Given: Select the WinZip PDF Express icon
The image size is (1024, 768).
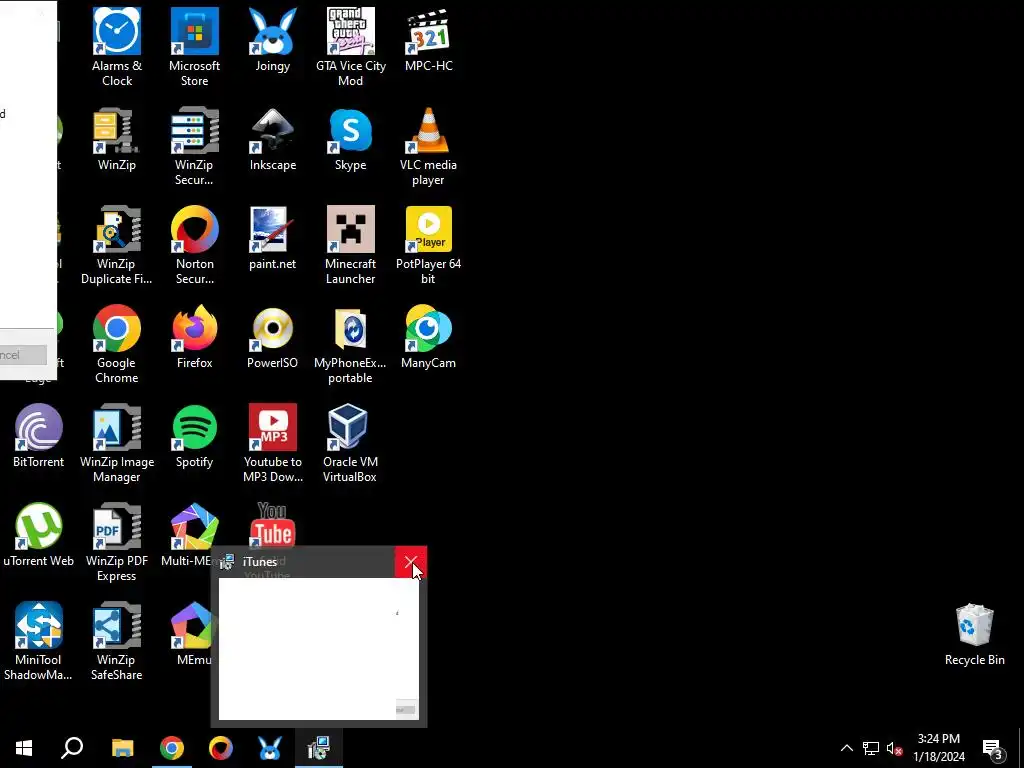Looking at the screenshot, I should coord(117,542).
